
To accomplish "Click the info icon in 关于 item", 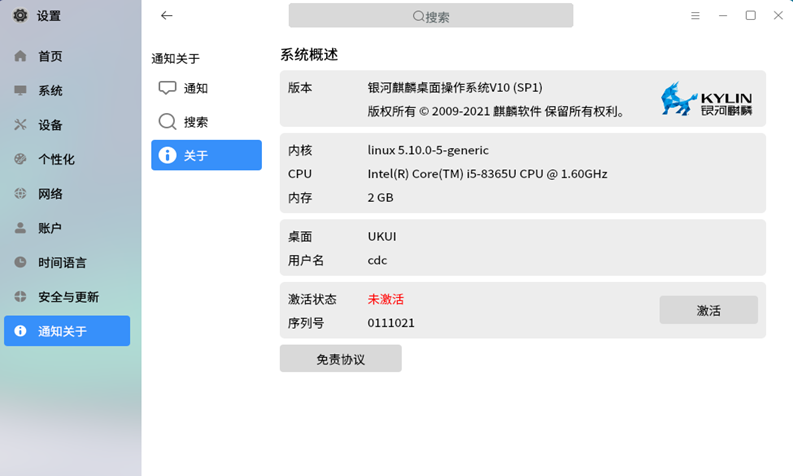I will point(167,155).
